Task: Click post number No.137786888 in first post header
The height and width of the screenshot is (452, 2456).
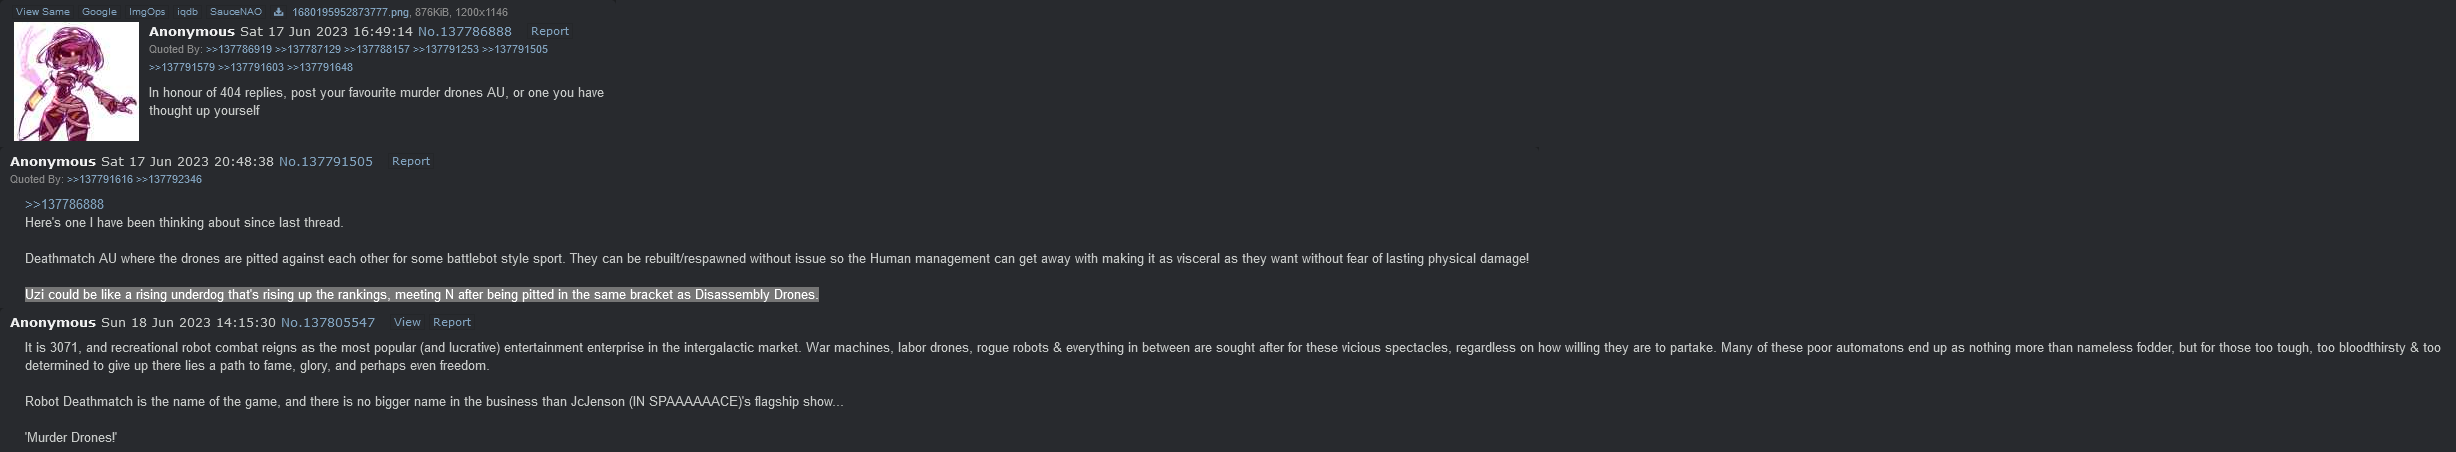Action: click(465, 31)
